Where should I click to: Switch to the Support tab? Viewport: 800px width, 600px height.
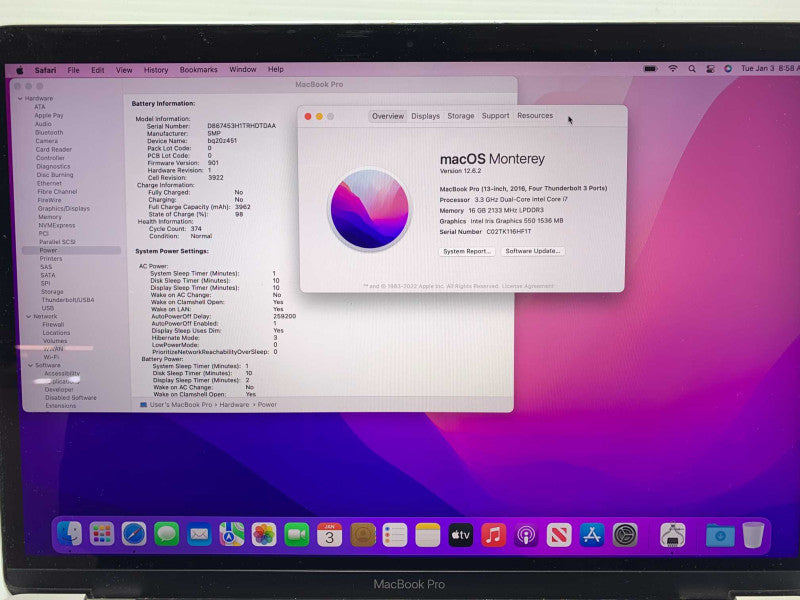(x=495, y=116)
